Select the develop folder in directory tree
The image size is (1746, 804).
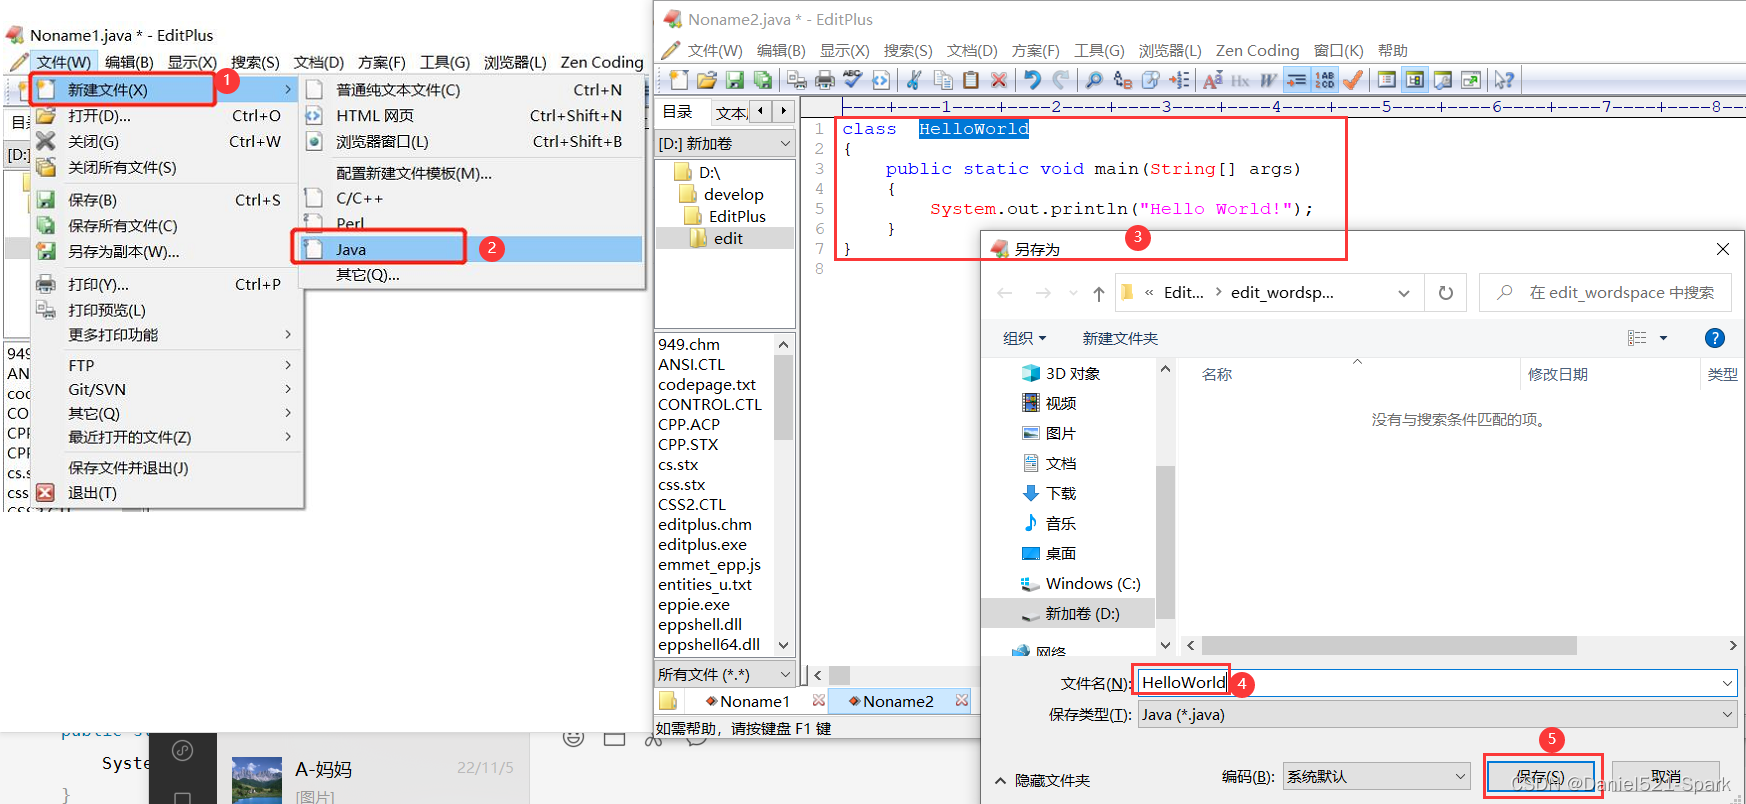(733, 194)
